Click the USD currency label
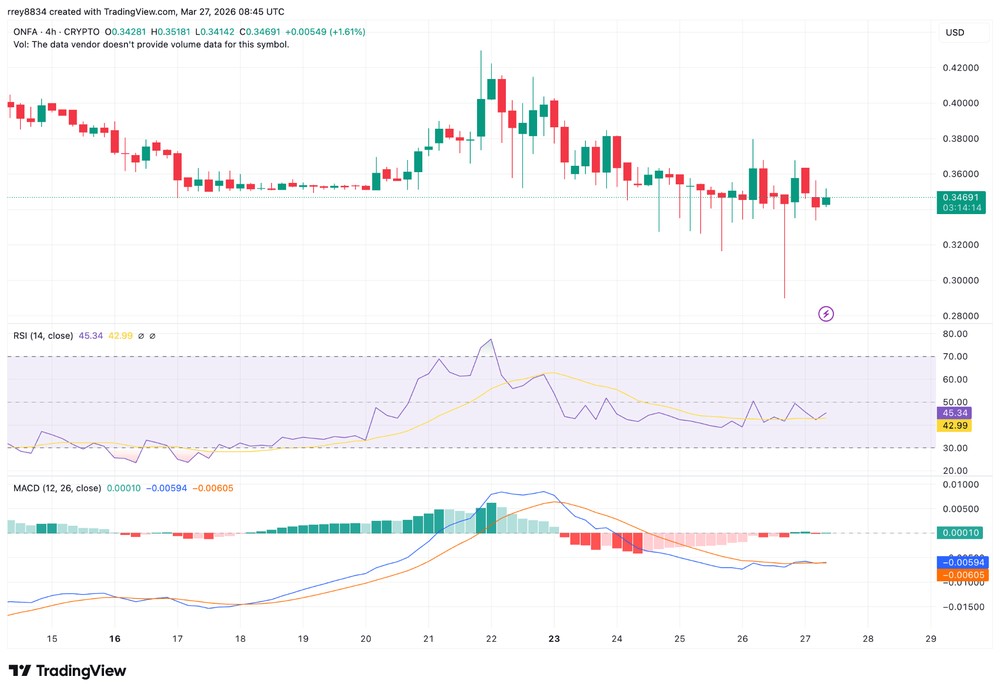Image resolution: width=1000 pixels, height=693 pixels. 955,33
